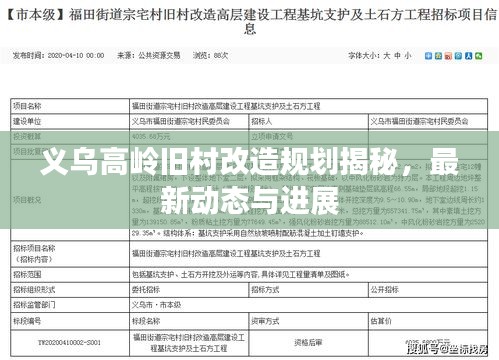
Task: Select the 招标人 cell label
Action: tap(262, 121)
